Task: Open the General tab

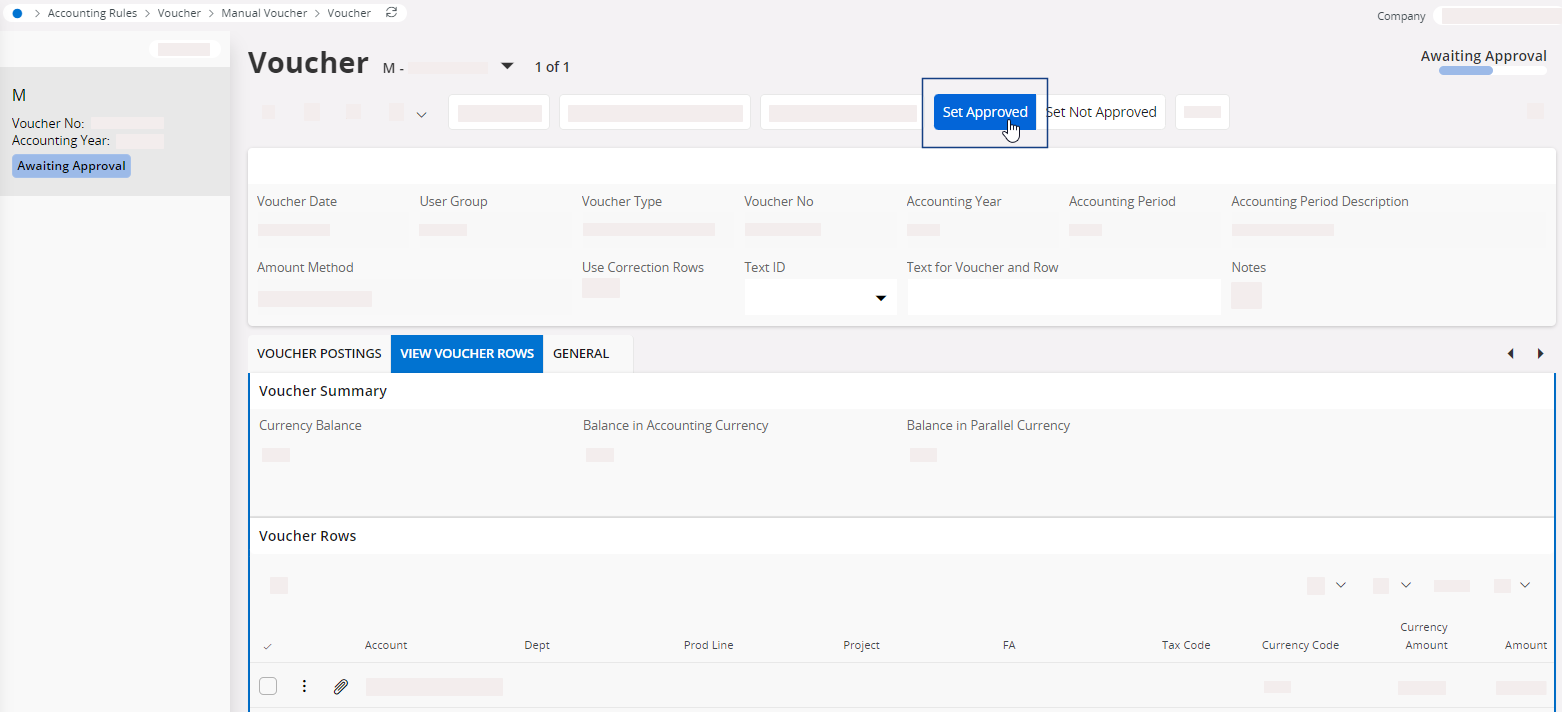Action: (581, 354)
